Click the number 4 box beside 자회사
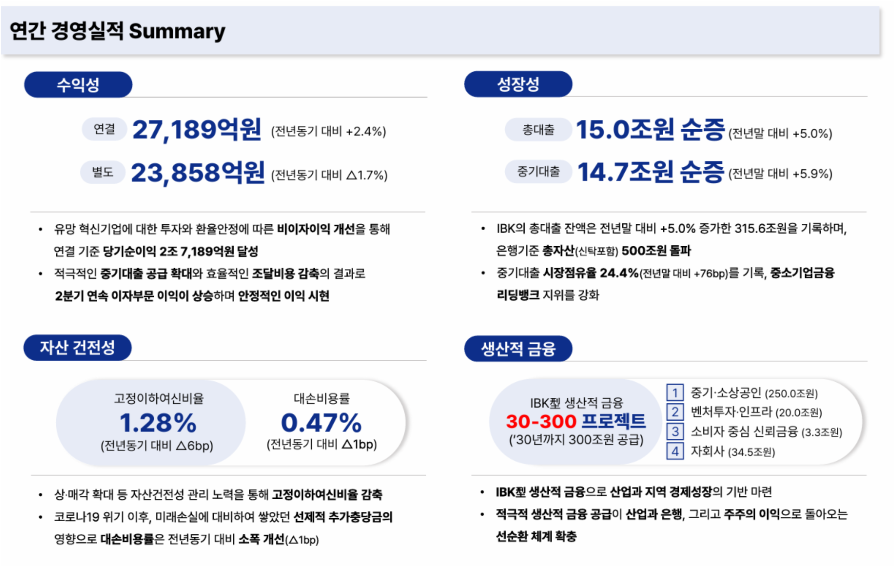The width and height of the screenshot is (894, 566). [x=675, y=451]
